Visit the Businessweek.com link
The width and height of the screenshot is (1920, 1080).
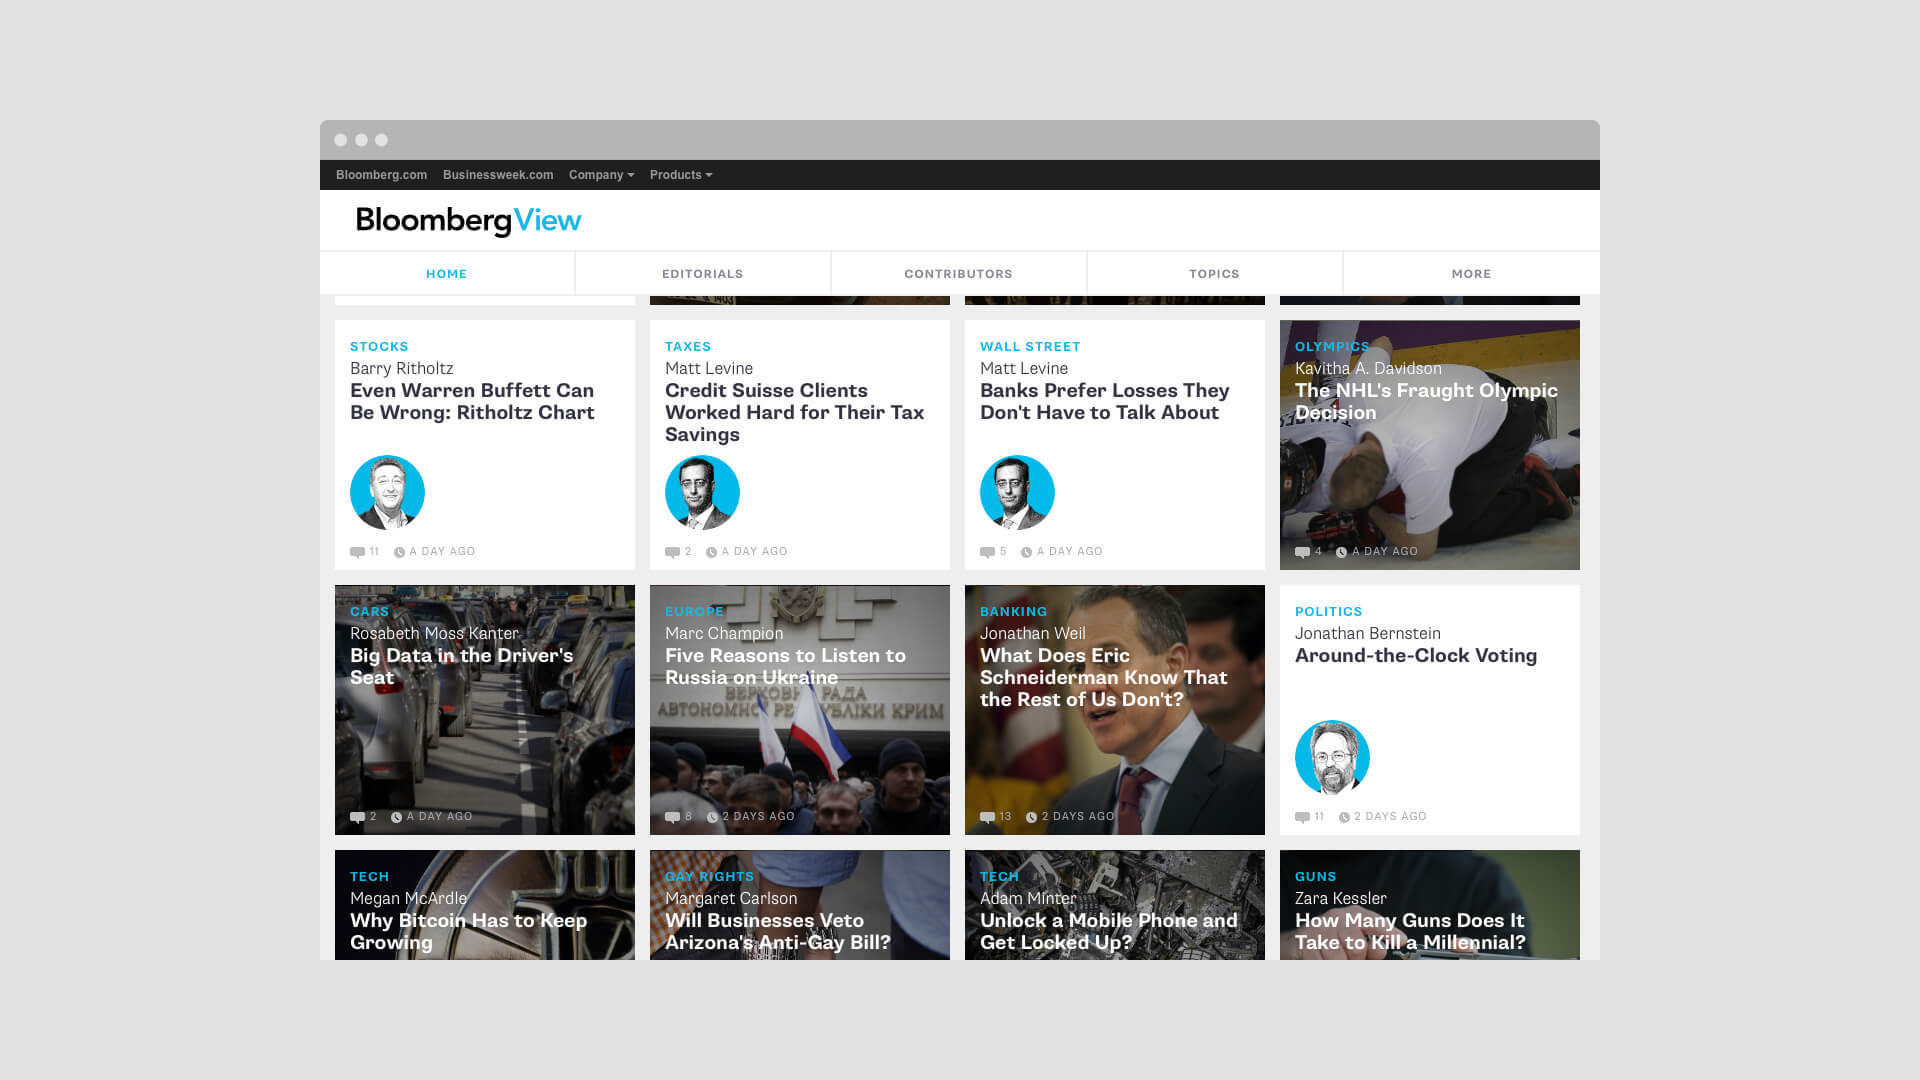[x=498, y=175]
